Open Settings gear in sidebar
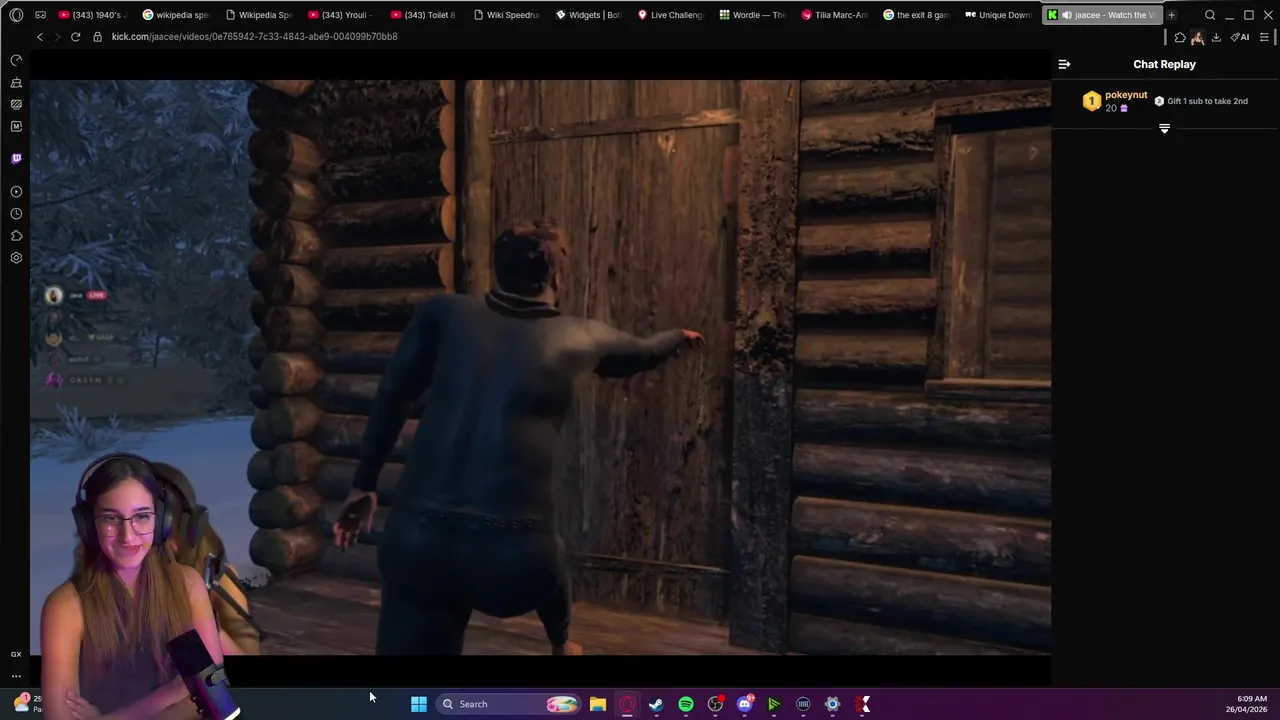The width and height of the screenshot is (1280, 720). point(16,258)
